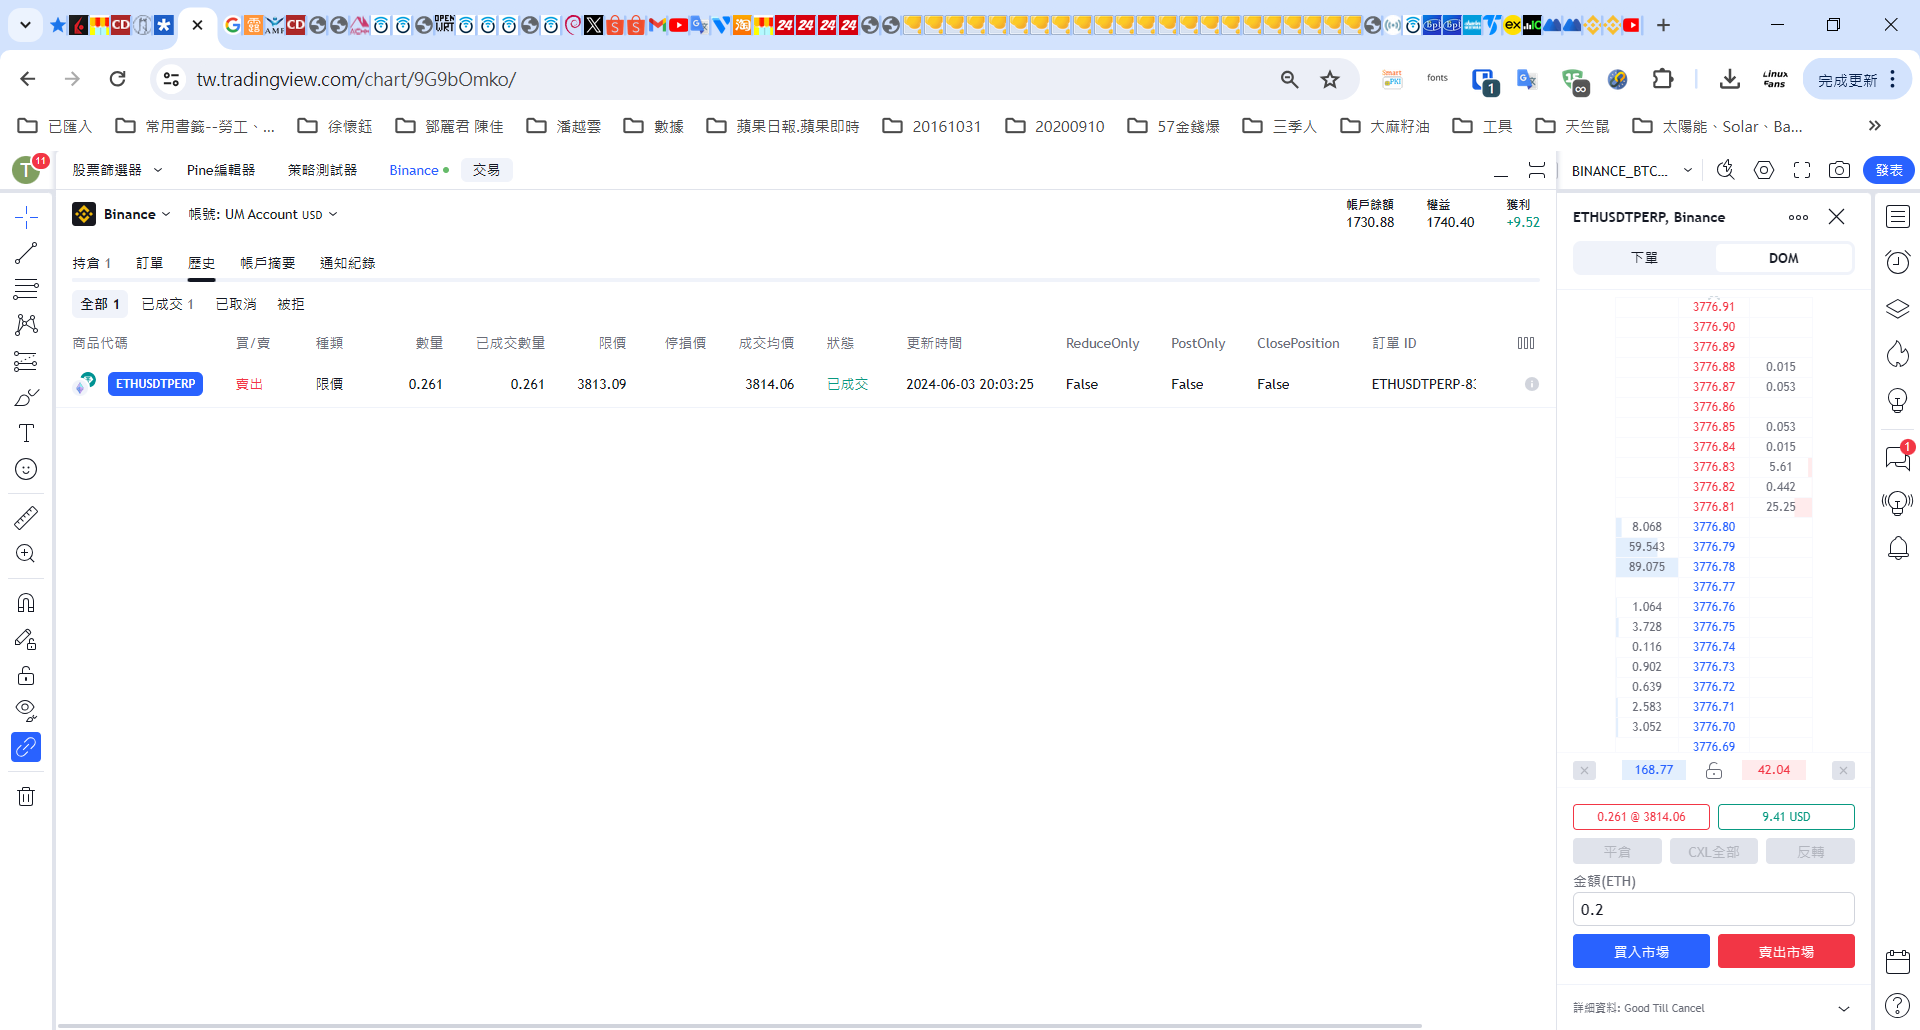1920x1030 pixels.
Task: Toggle the drawings sync link icon
Action: 26,747
